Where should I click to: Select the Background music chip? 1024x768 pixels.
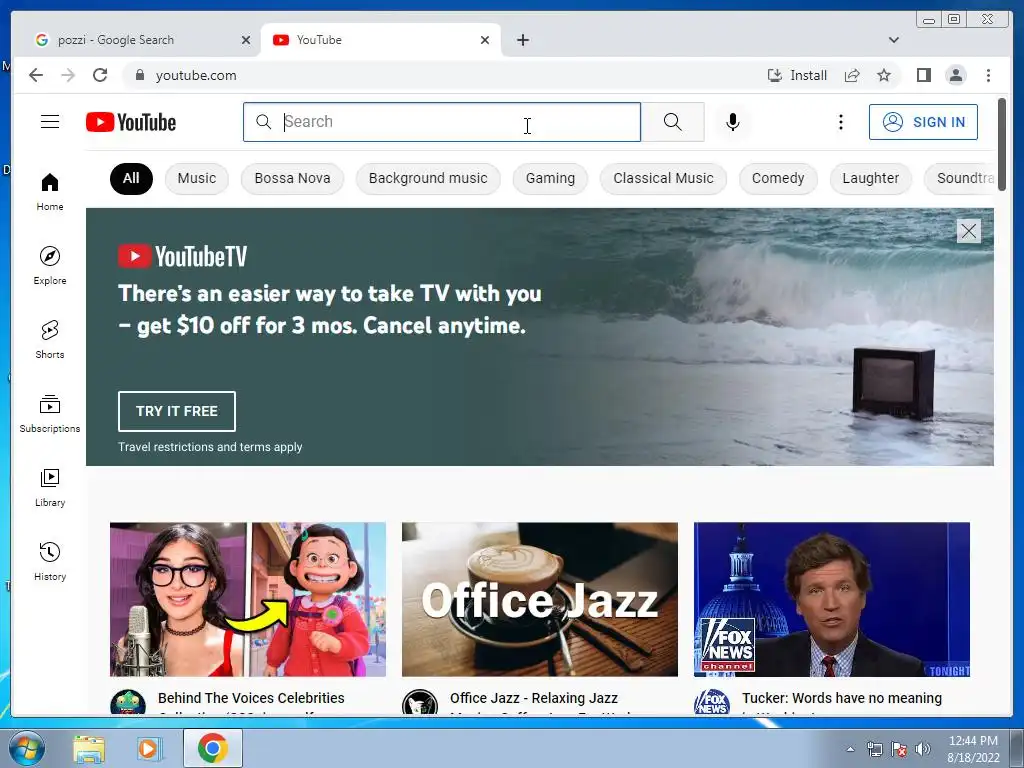click(x=428, y=178)
